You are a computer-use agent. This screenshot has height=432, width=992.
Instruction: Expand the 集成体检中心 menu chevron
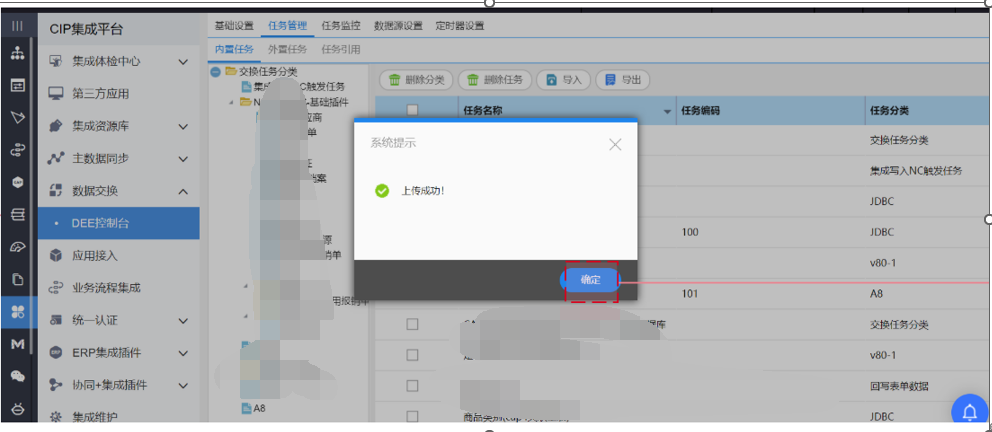[183, 62]
